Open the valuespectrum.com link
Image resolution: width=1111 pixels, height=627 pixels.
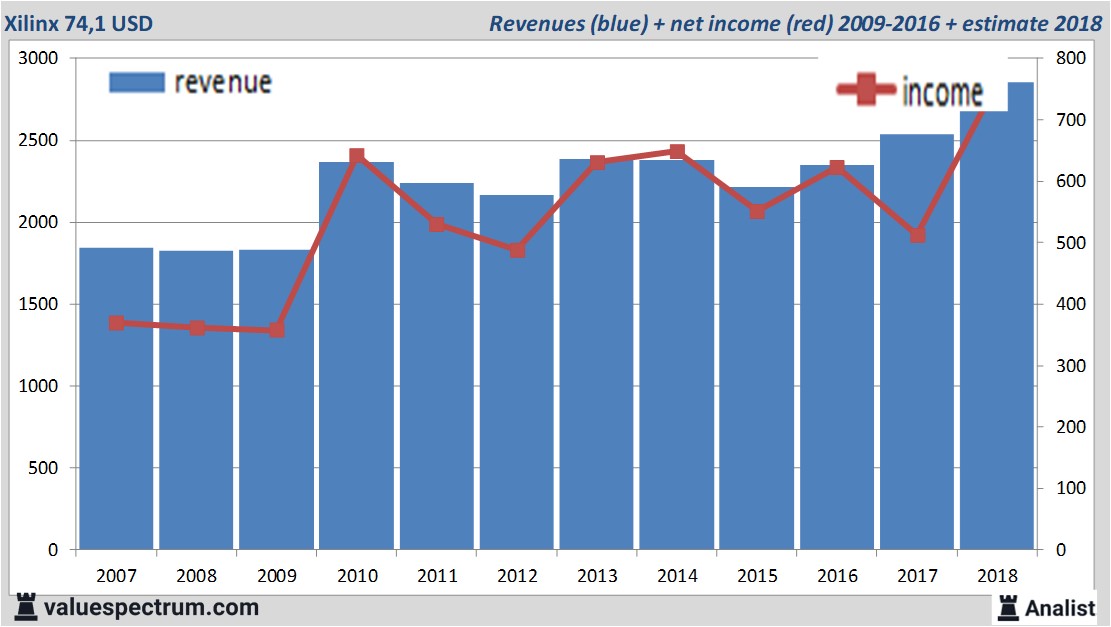click(151, 608)
